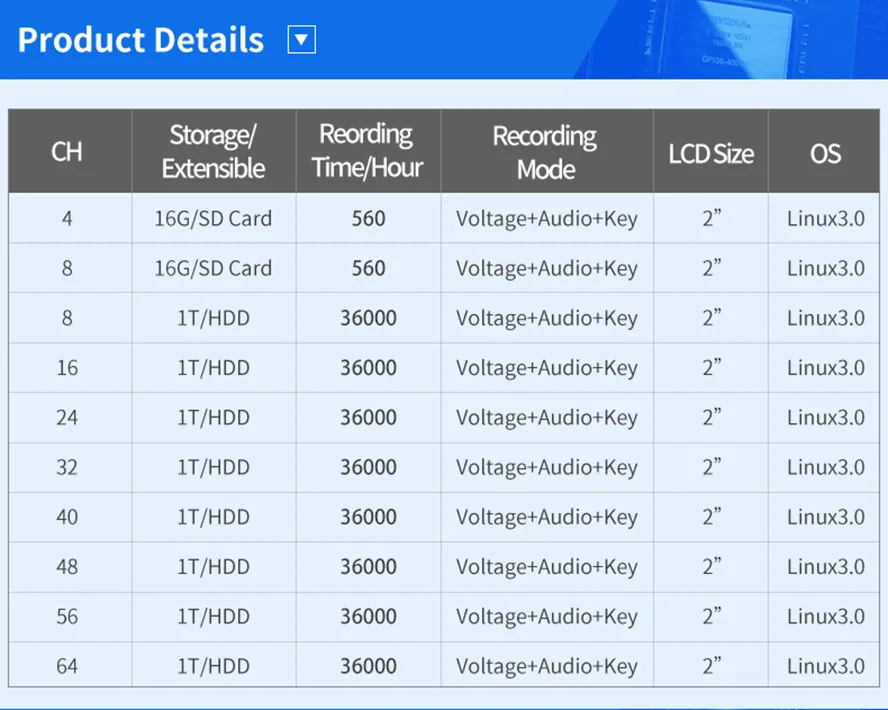Click the 40 channel cell
Viewport: 888px width, 710px height.
pyautogui.click(x=67, y=517)
